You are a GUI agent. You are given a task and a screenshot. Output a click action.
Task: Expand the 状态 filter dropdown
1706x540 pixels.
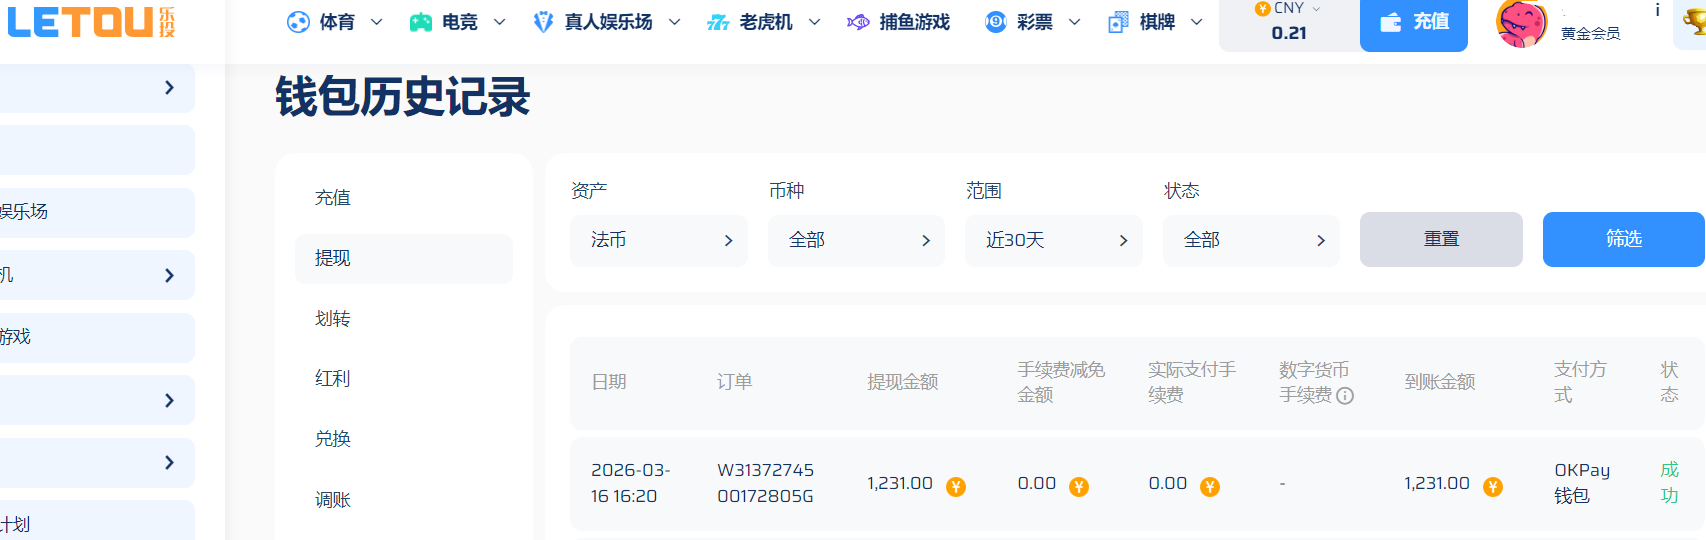1250,240
